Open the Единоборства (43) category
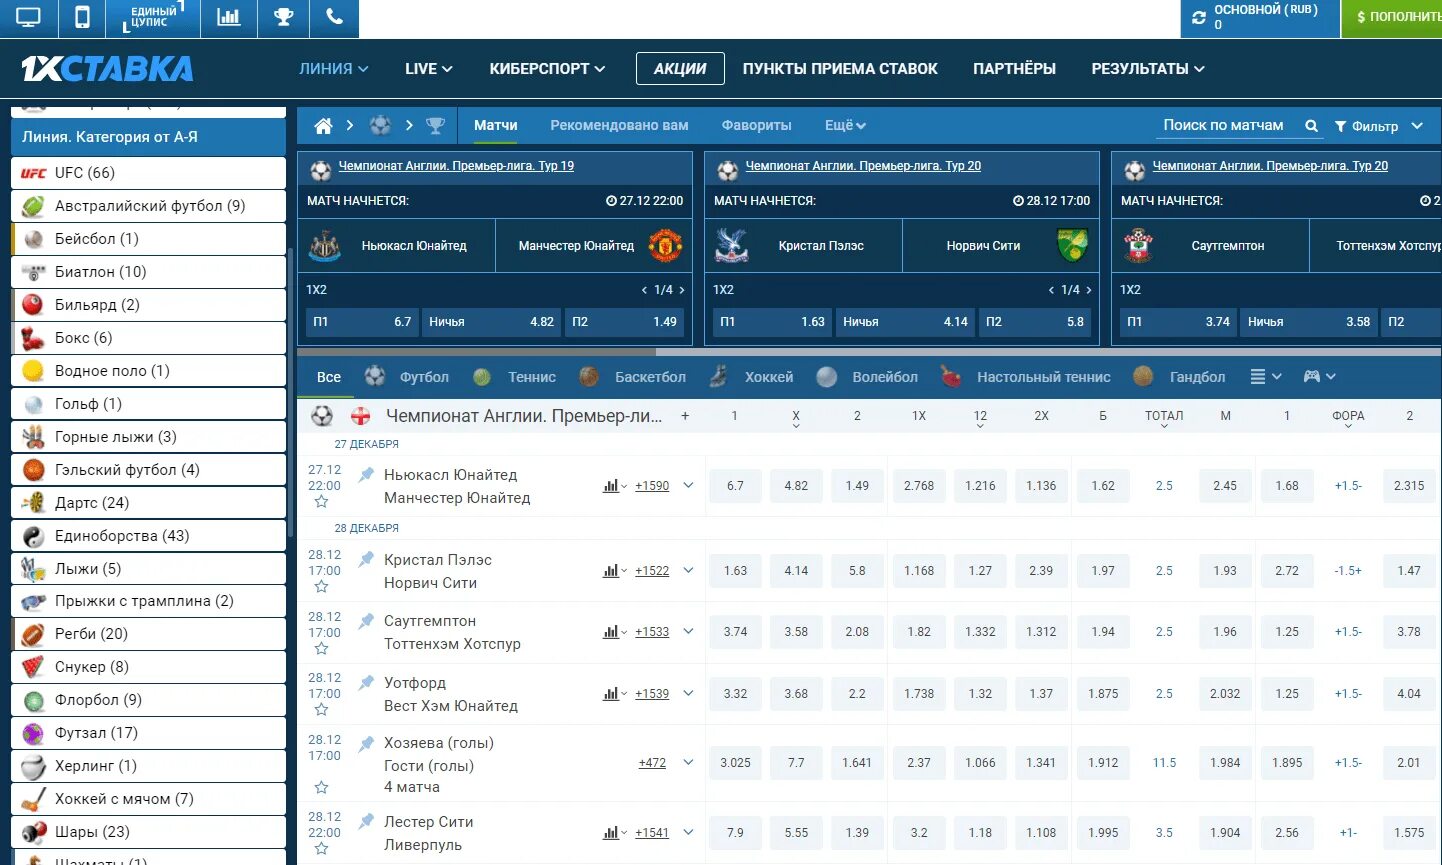Screen dimensions: 1442x865 coord(148,536)
